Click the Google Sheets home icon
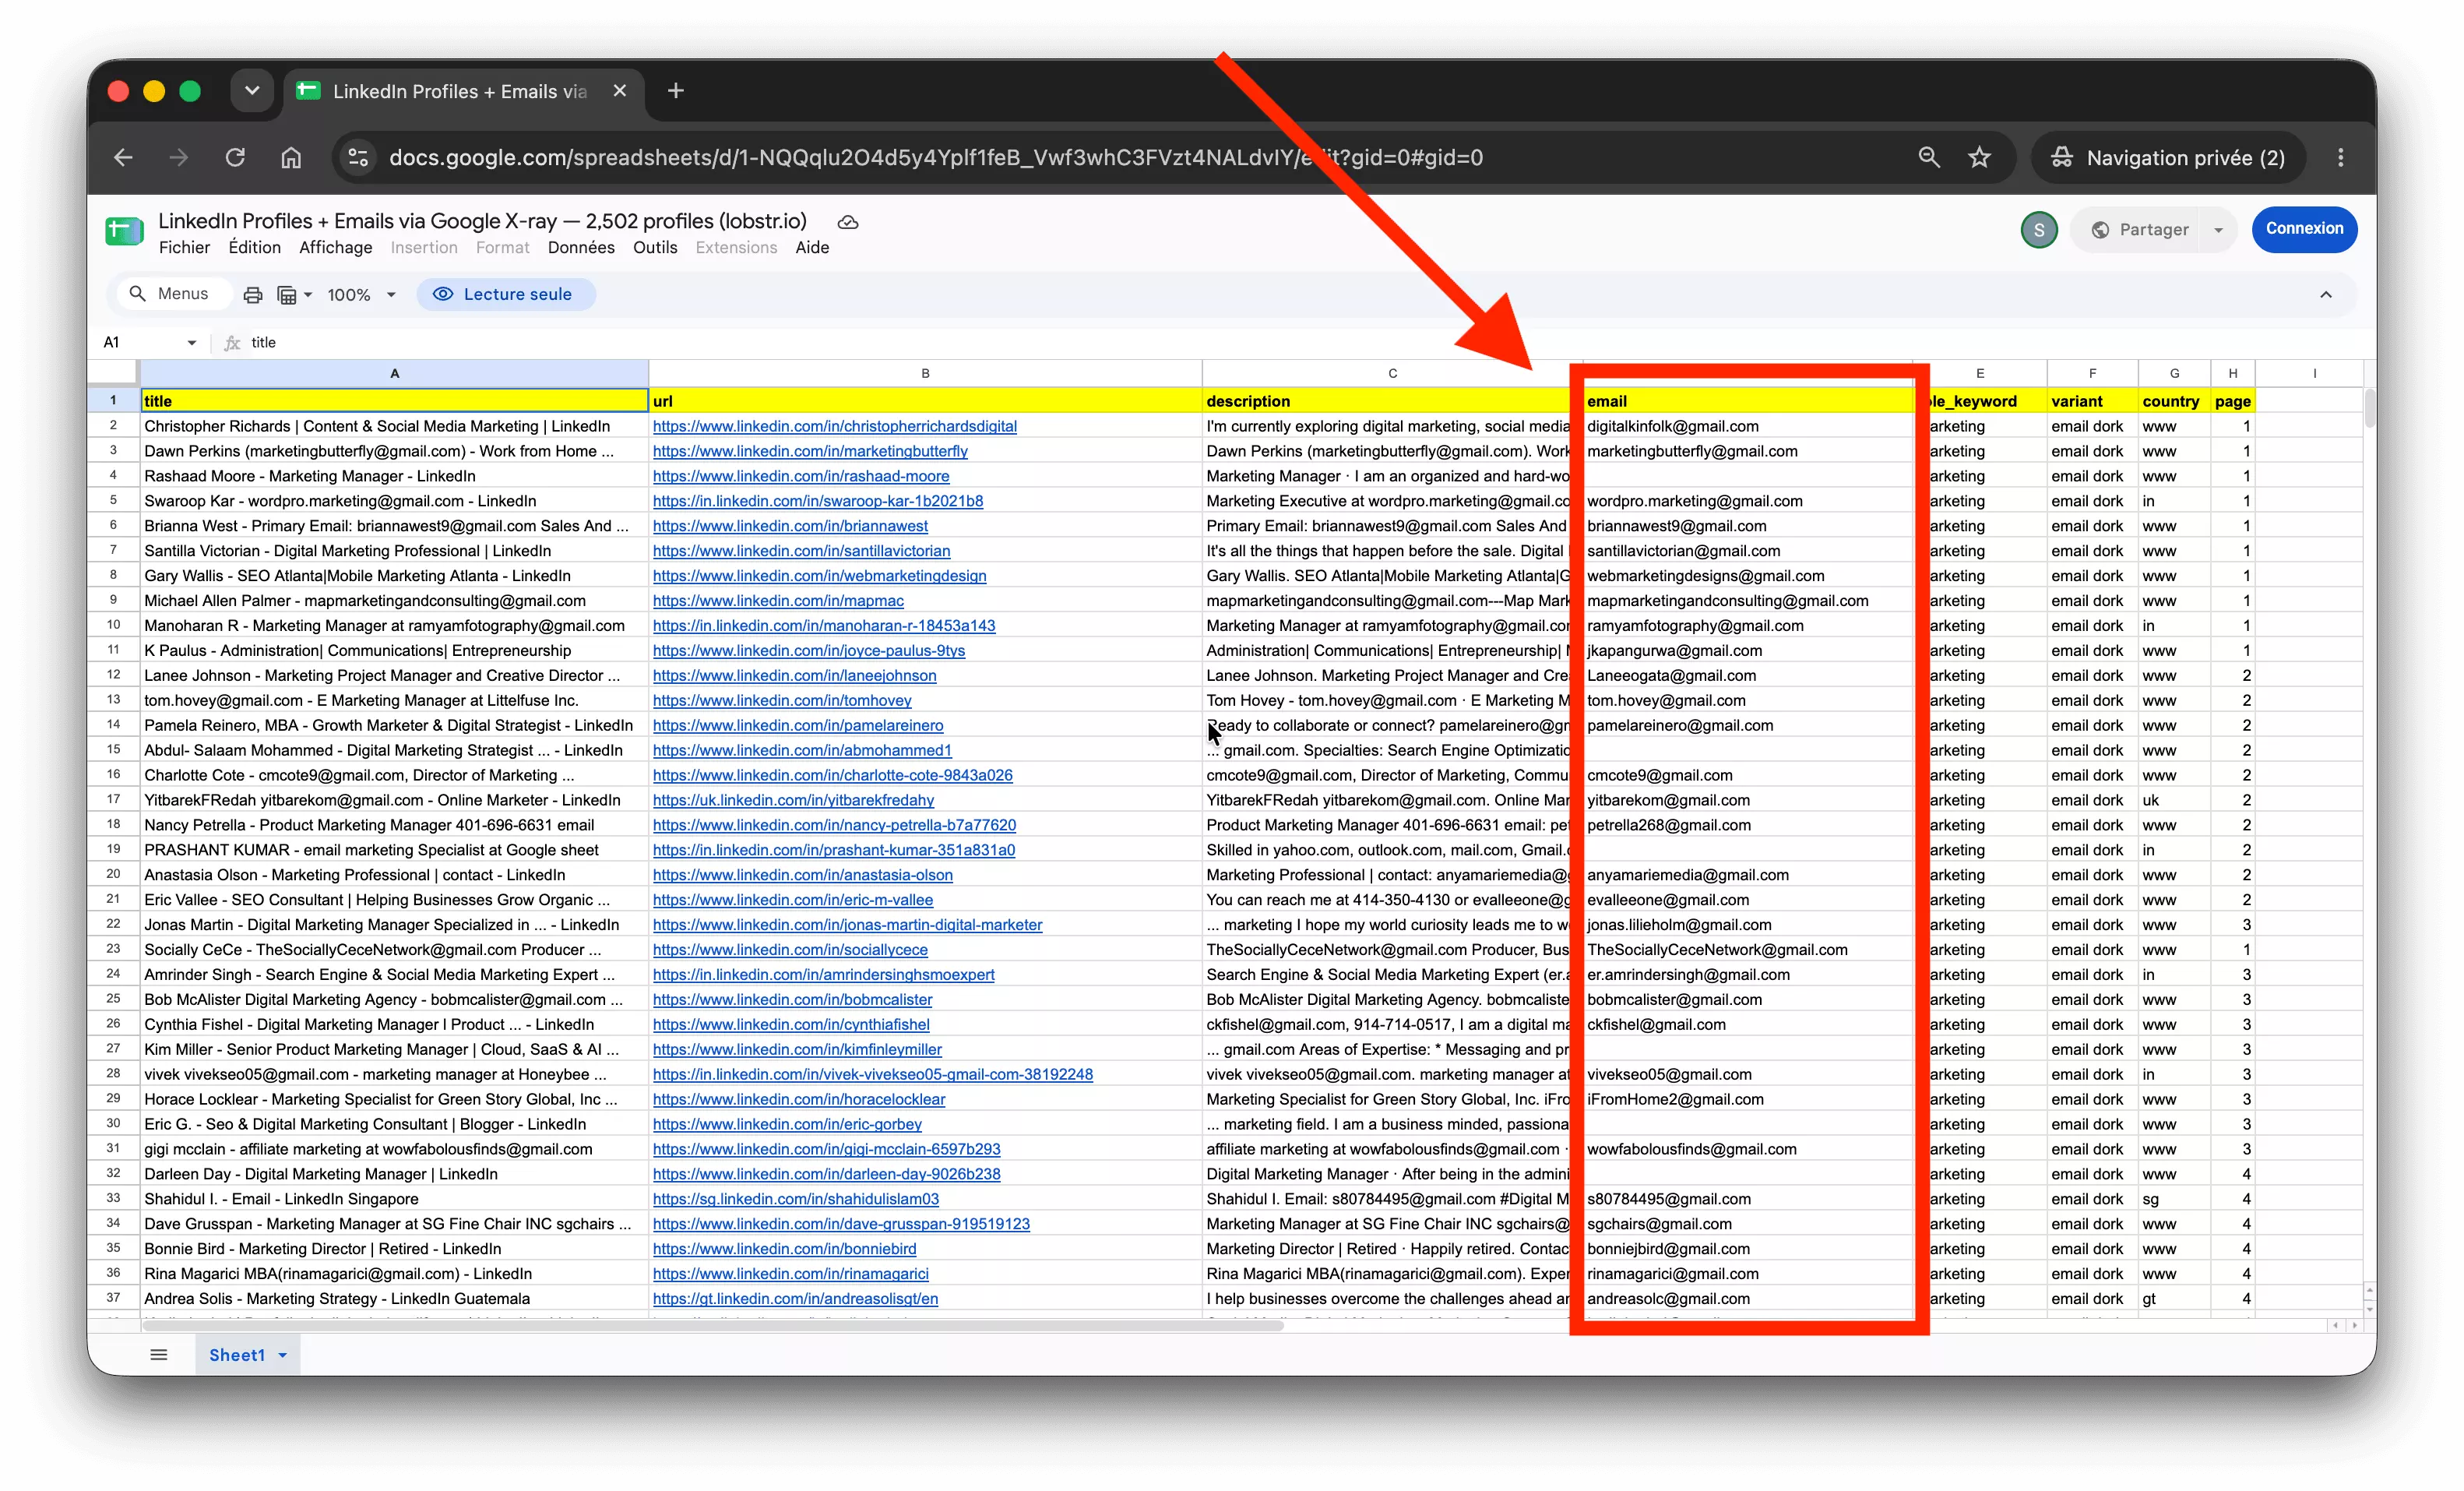 [x=125, y=232]
